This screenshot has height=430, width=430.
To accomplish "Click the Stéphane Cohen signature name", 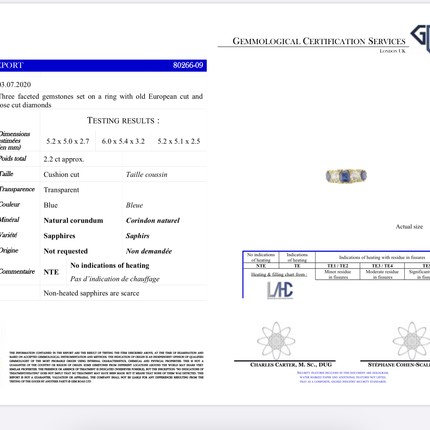I will (399, 365).
